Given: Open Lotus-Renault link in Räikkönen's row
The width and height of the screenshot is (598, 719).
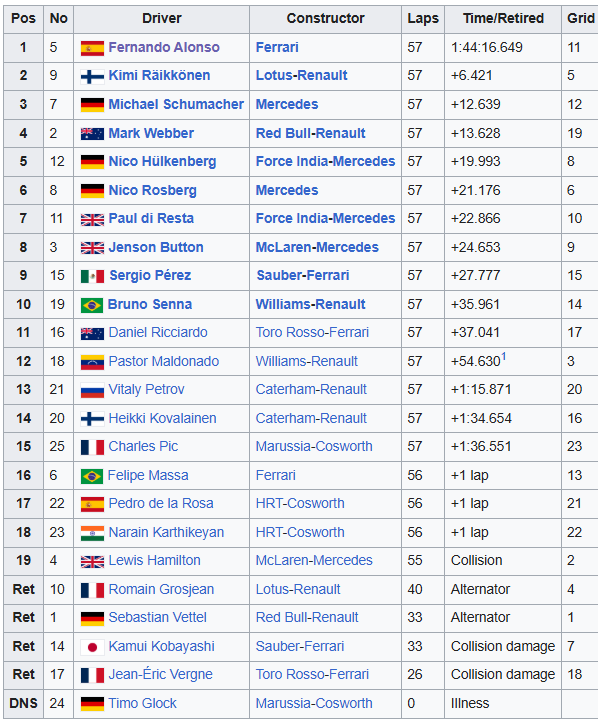Looking at the screenshot, I should 301,75.
